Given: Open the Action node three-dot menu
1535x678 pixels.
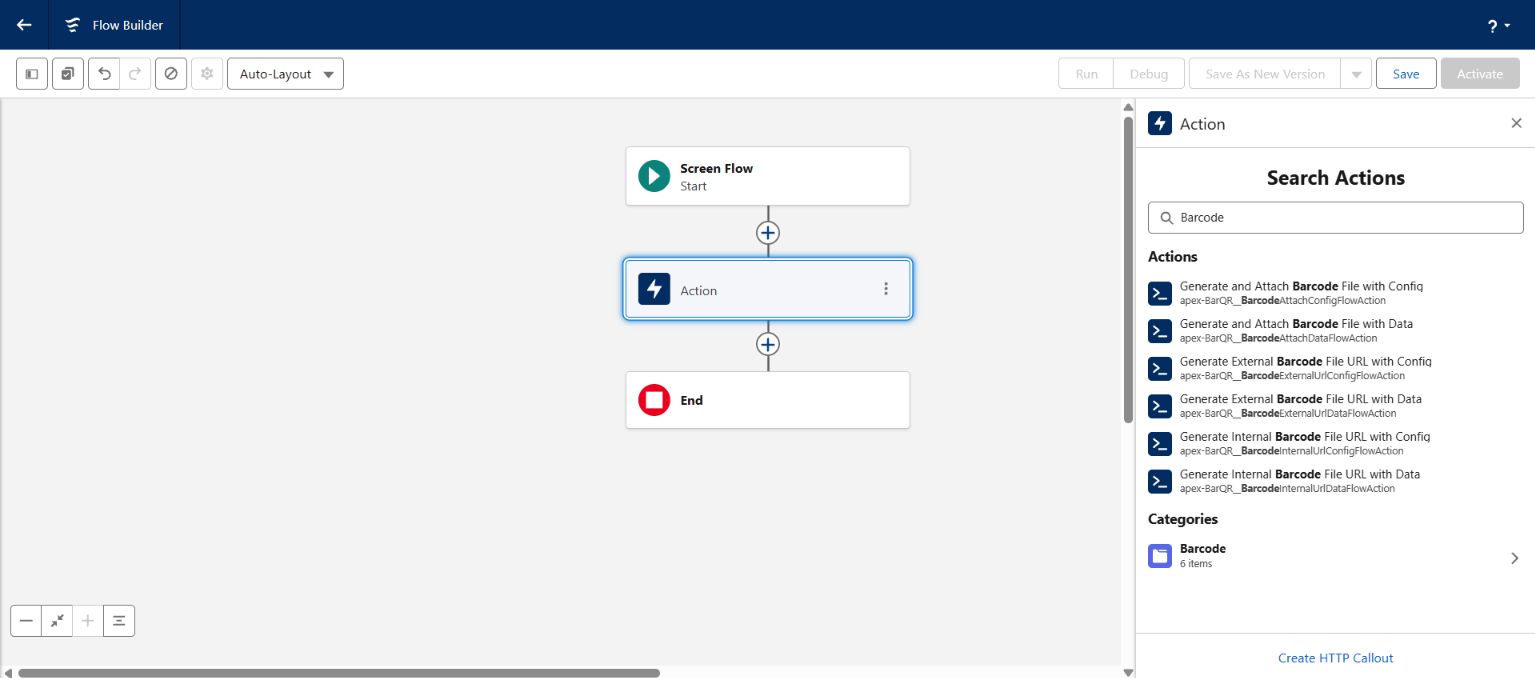Looking at the screenshot, I should coord(885,289).
